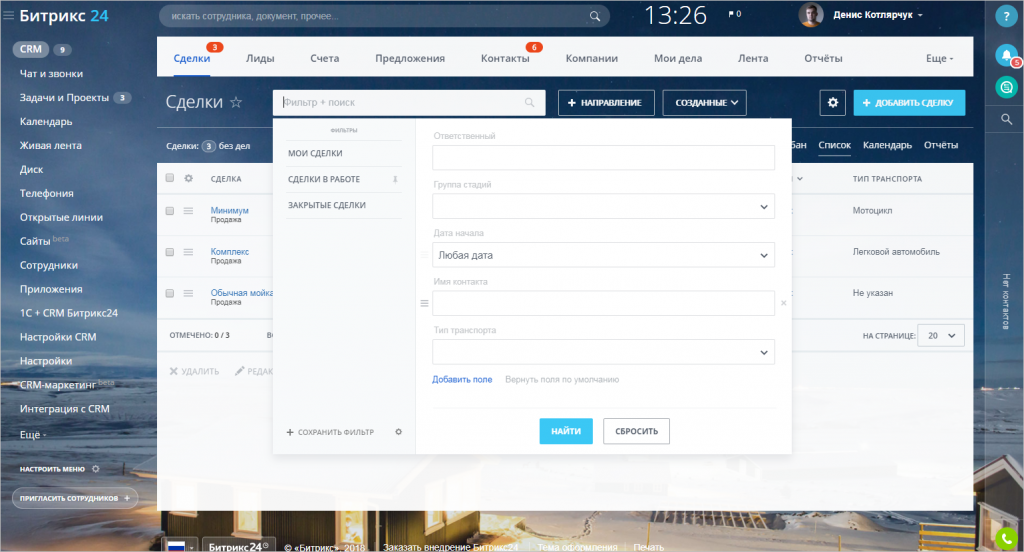Open the Еще dropdown in CRM tabs

click(x=939, y=58)
